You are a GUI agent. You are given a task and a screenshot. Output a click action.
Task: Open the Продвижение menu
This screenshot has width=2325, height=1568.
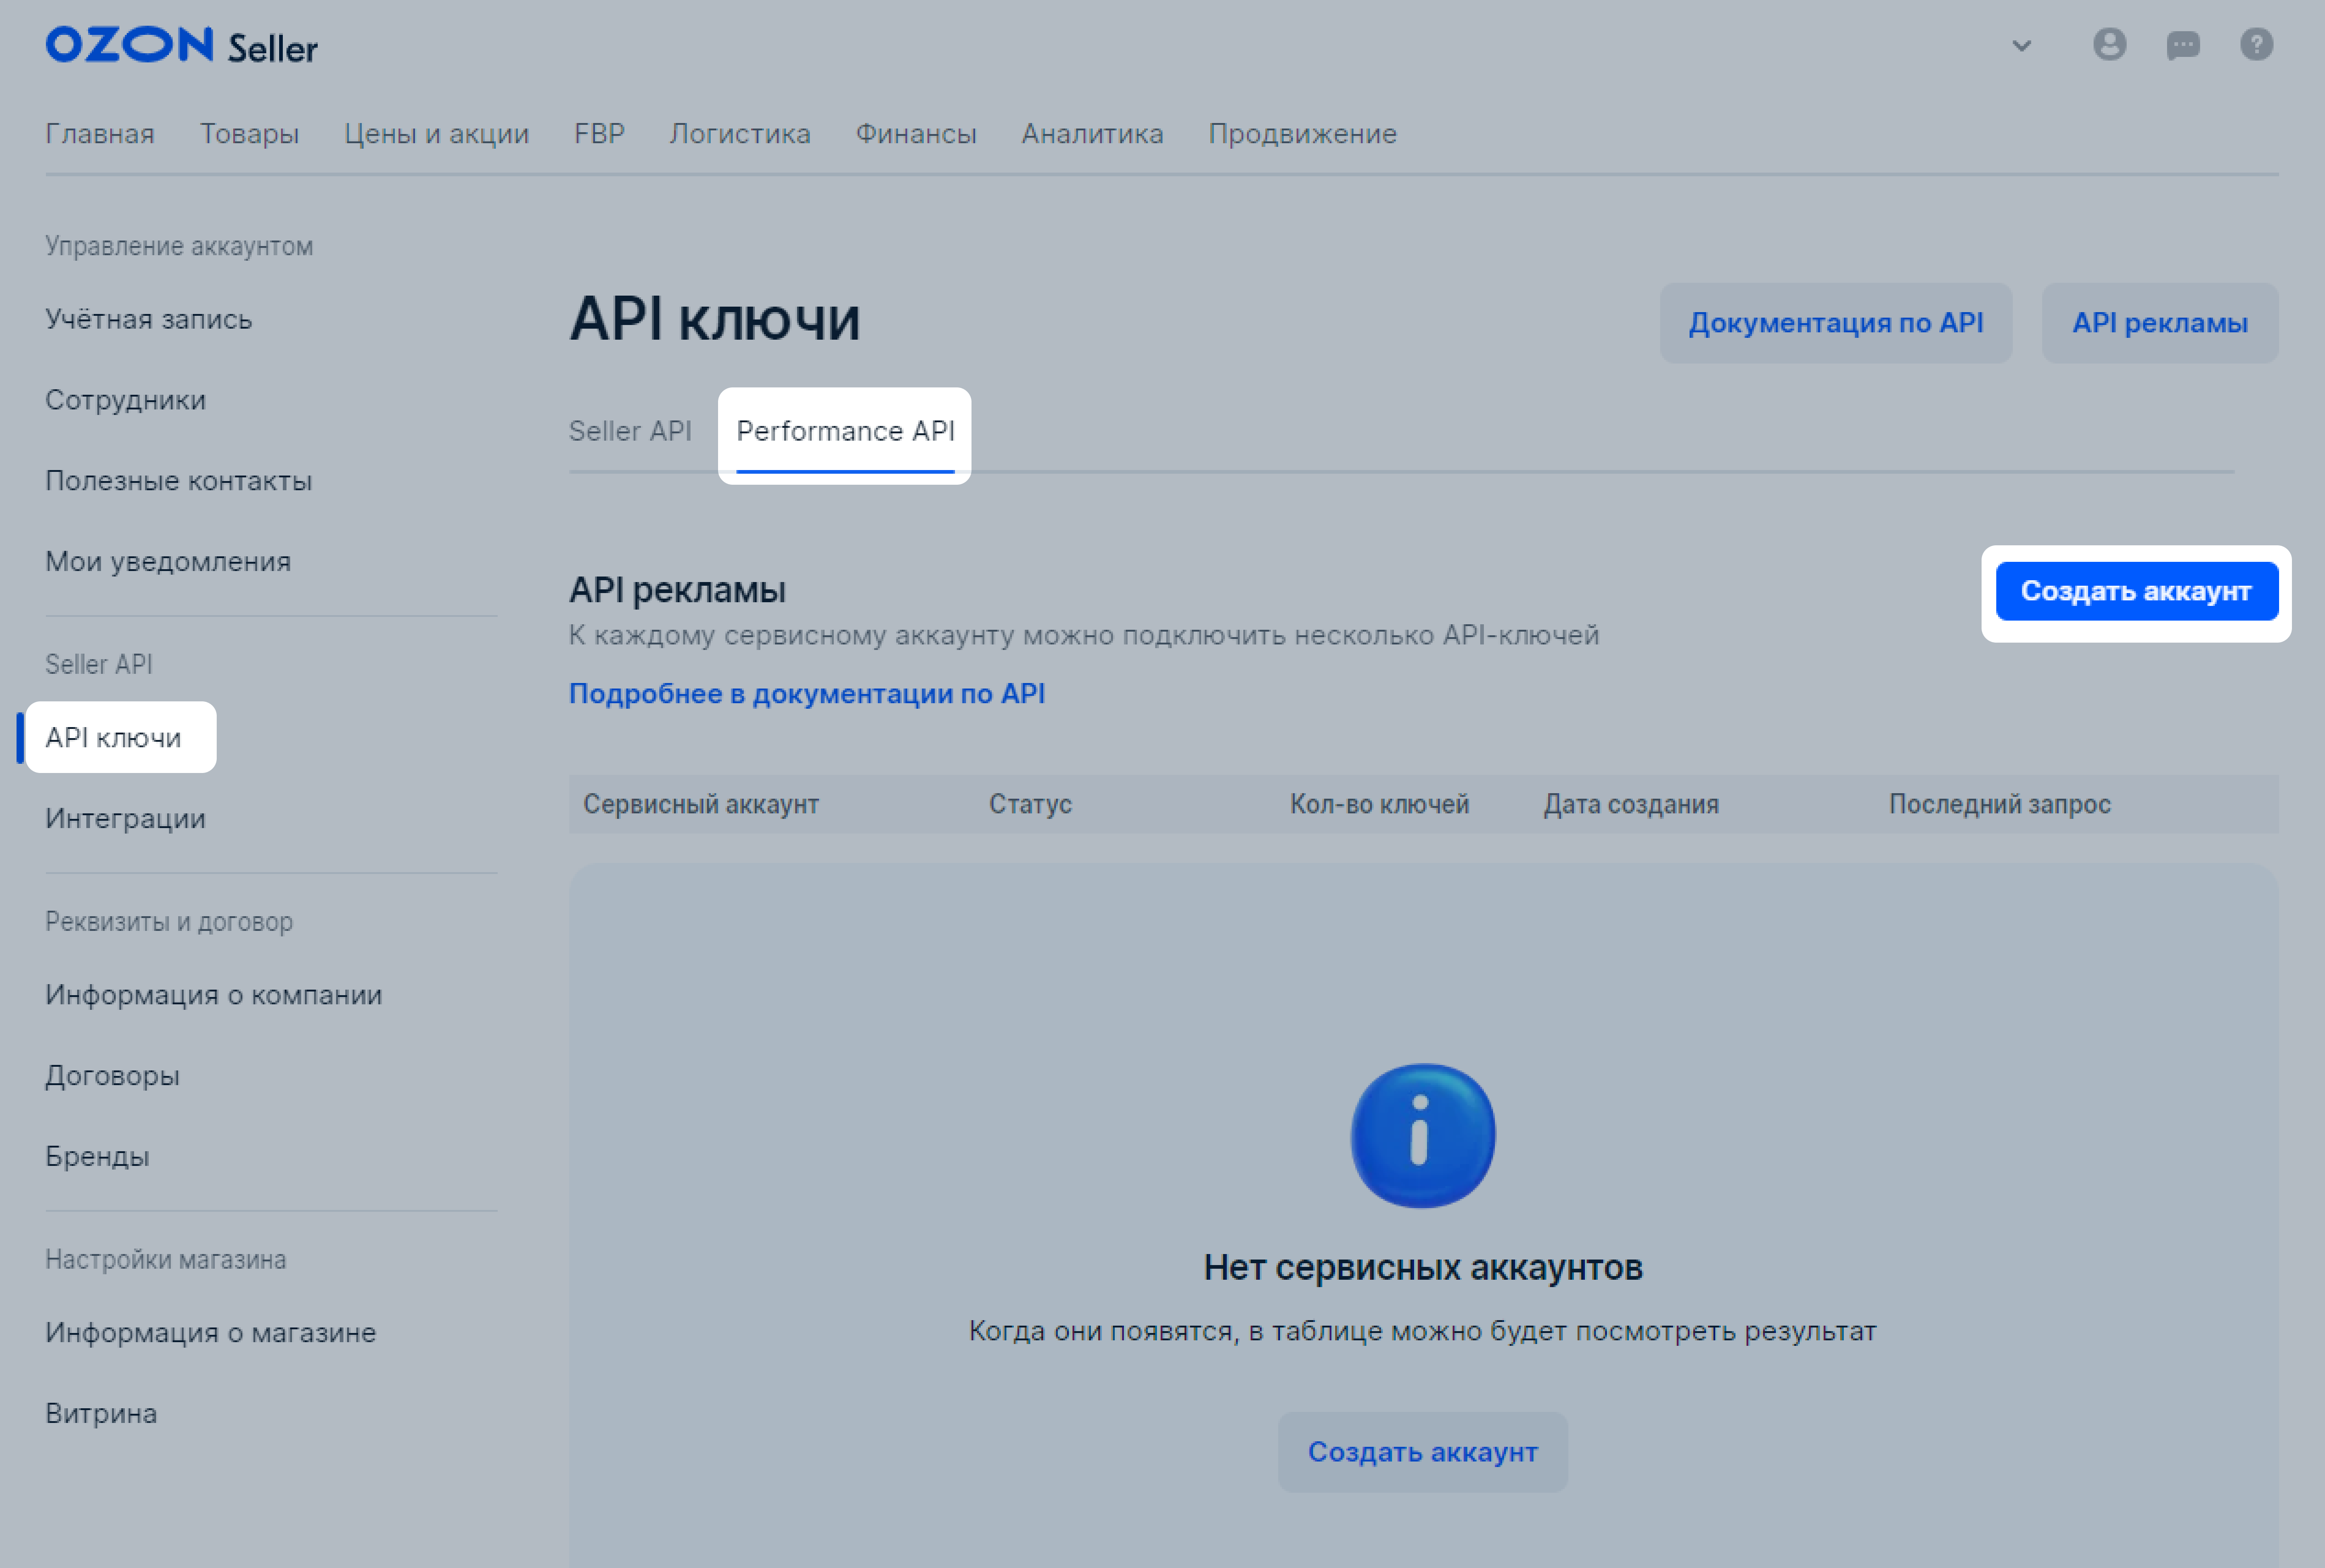1302,134
